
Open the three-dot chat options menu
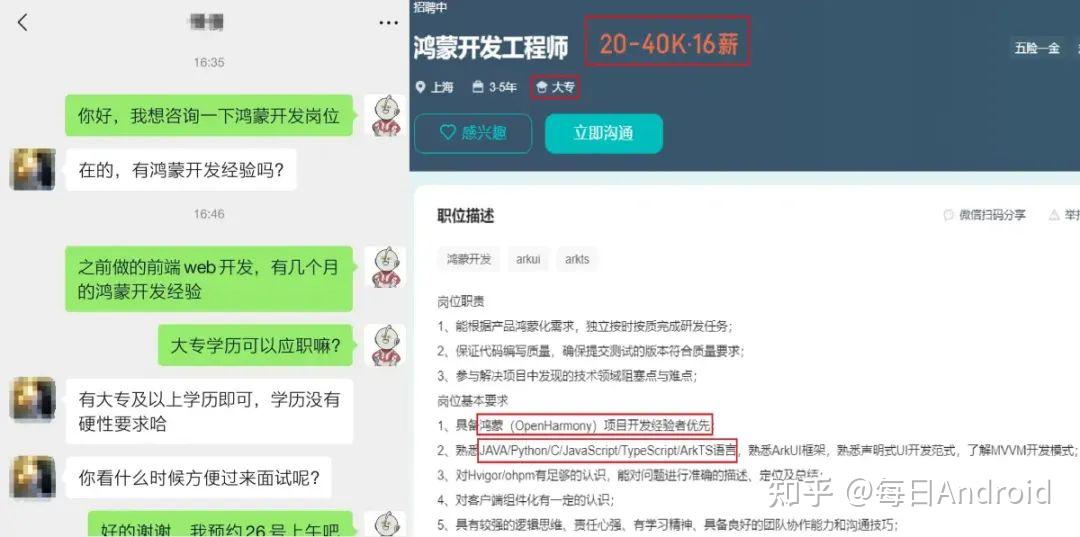point(388,23)
